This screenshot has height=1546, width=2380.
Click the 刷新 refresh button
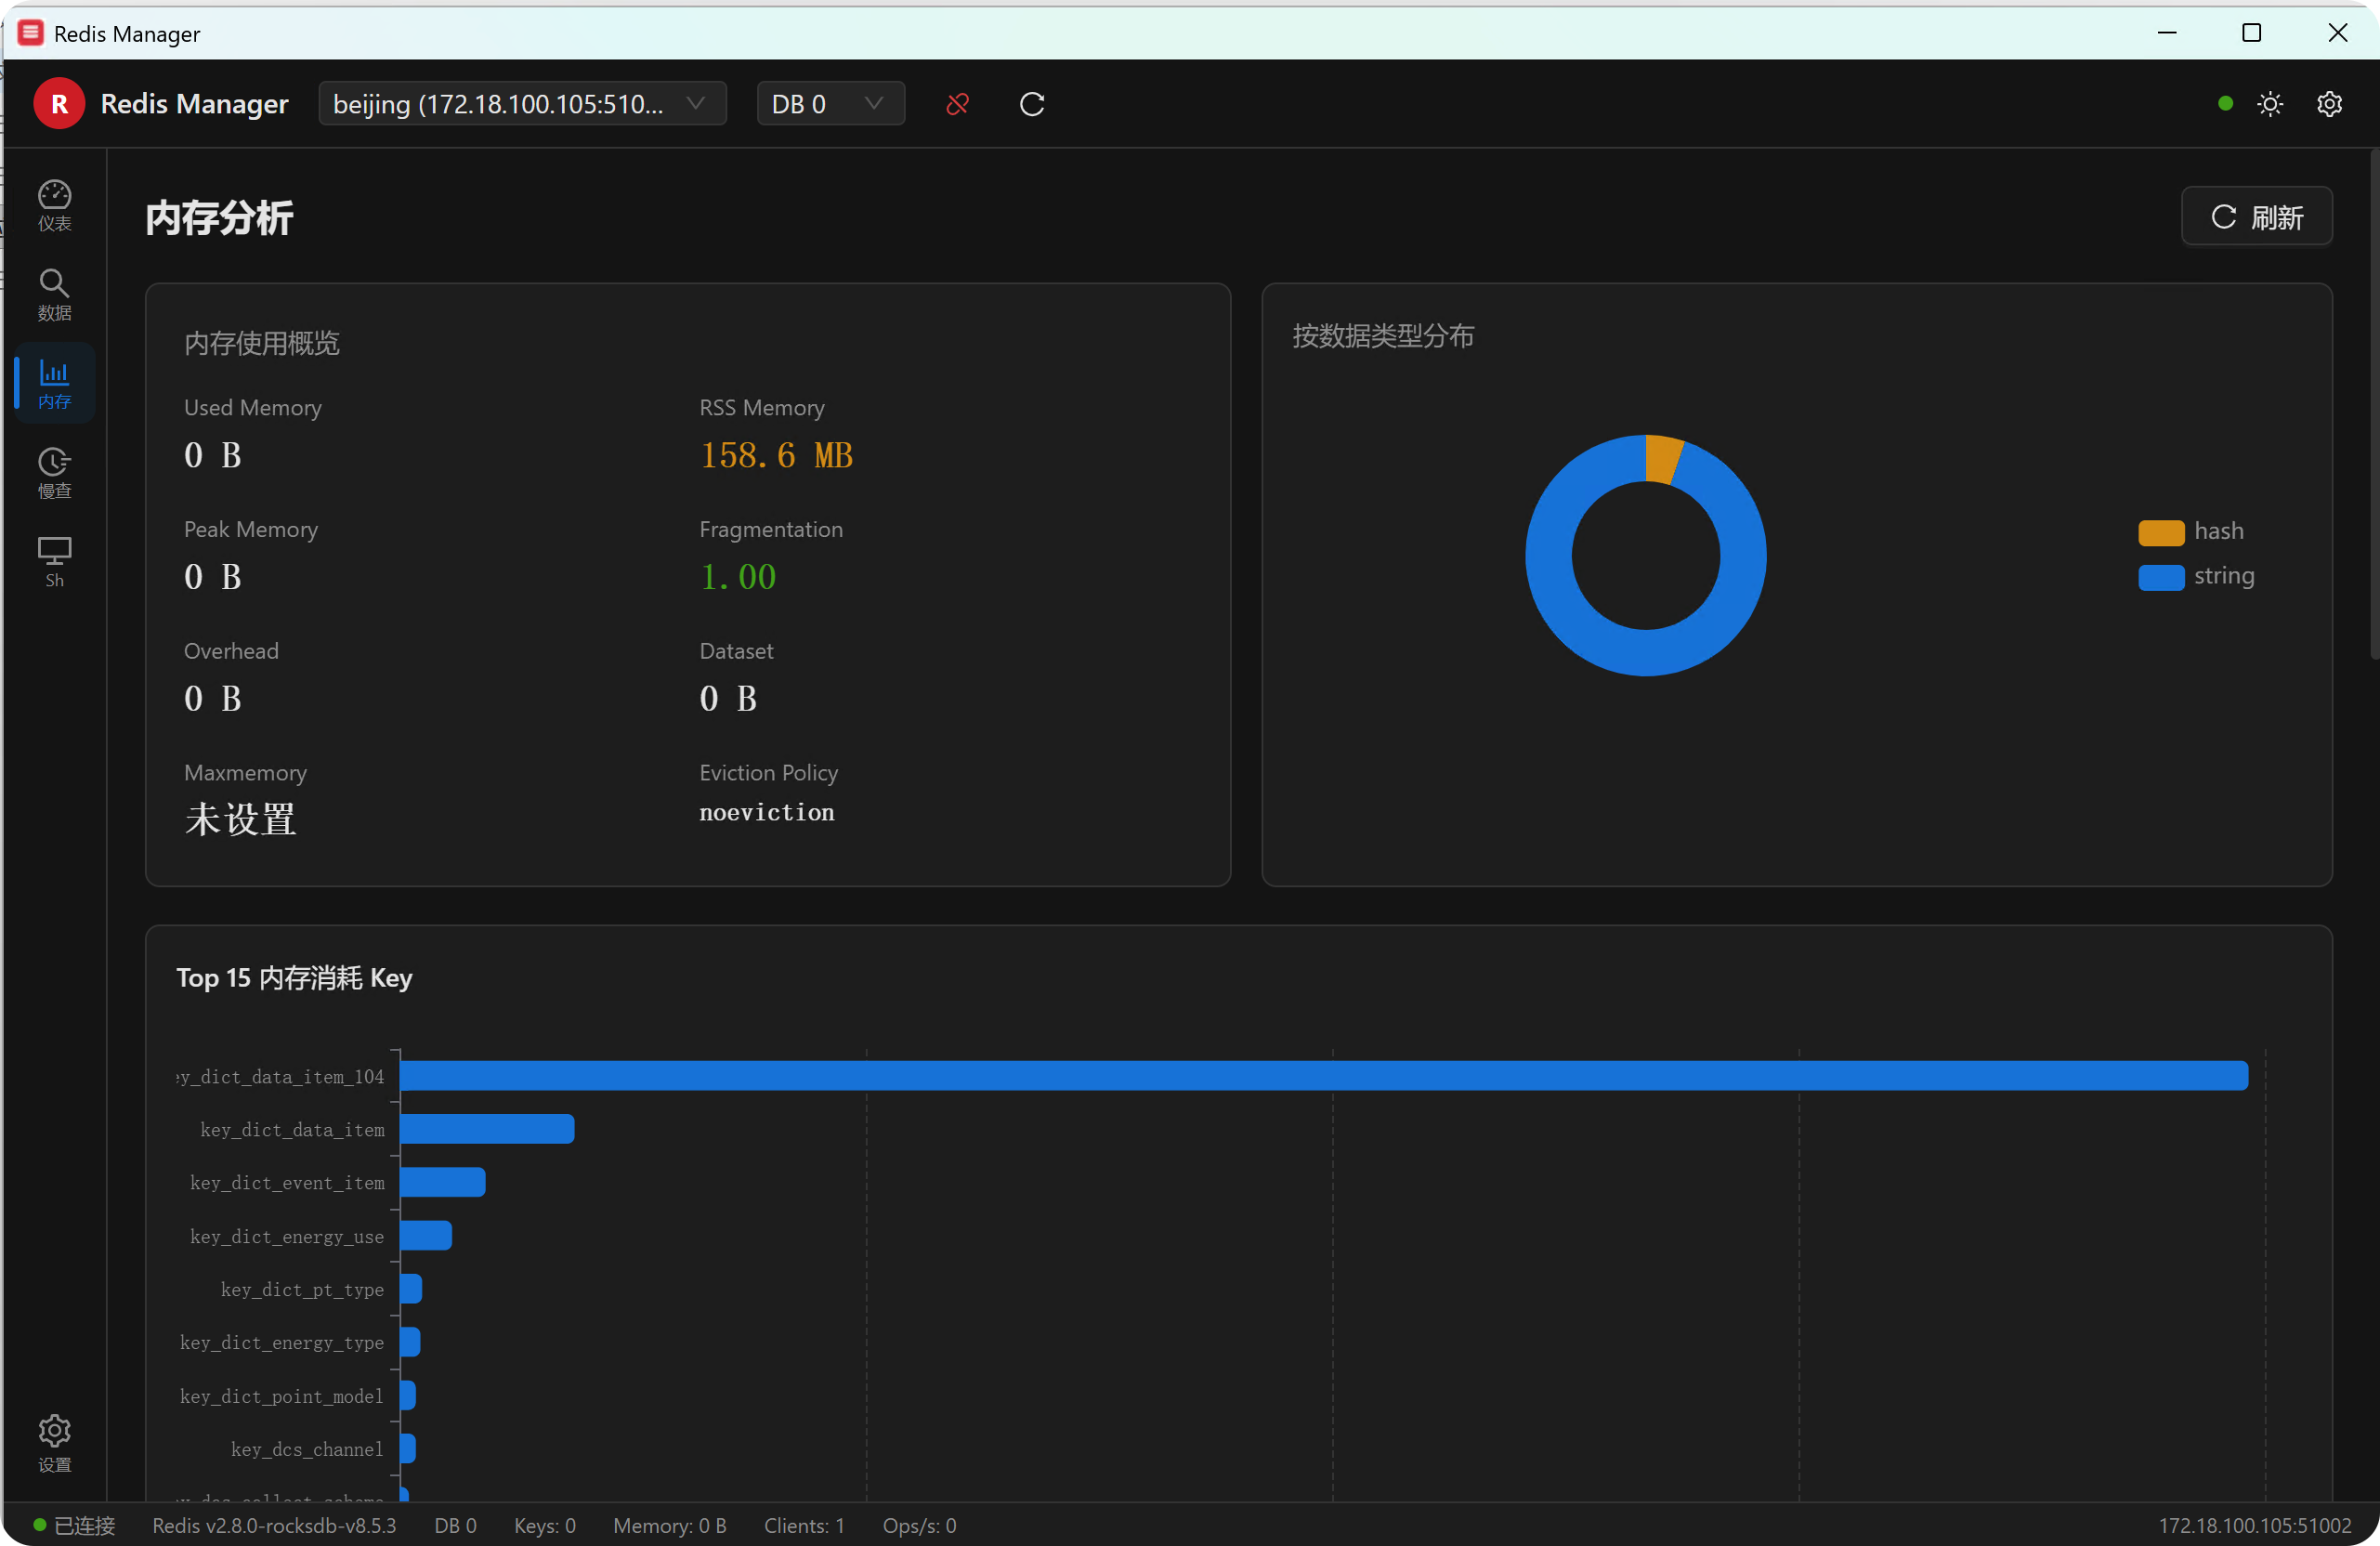pyautogui.click(x=2256, y=216)
